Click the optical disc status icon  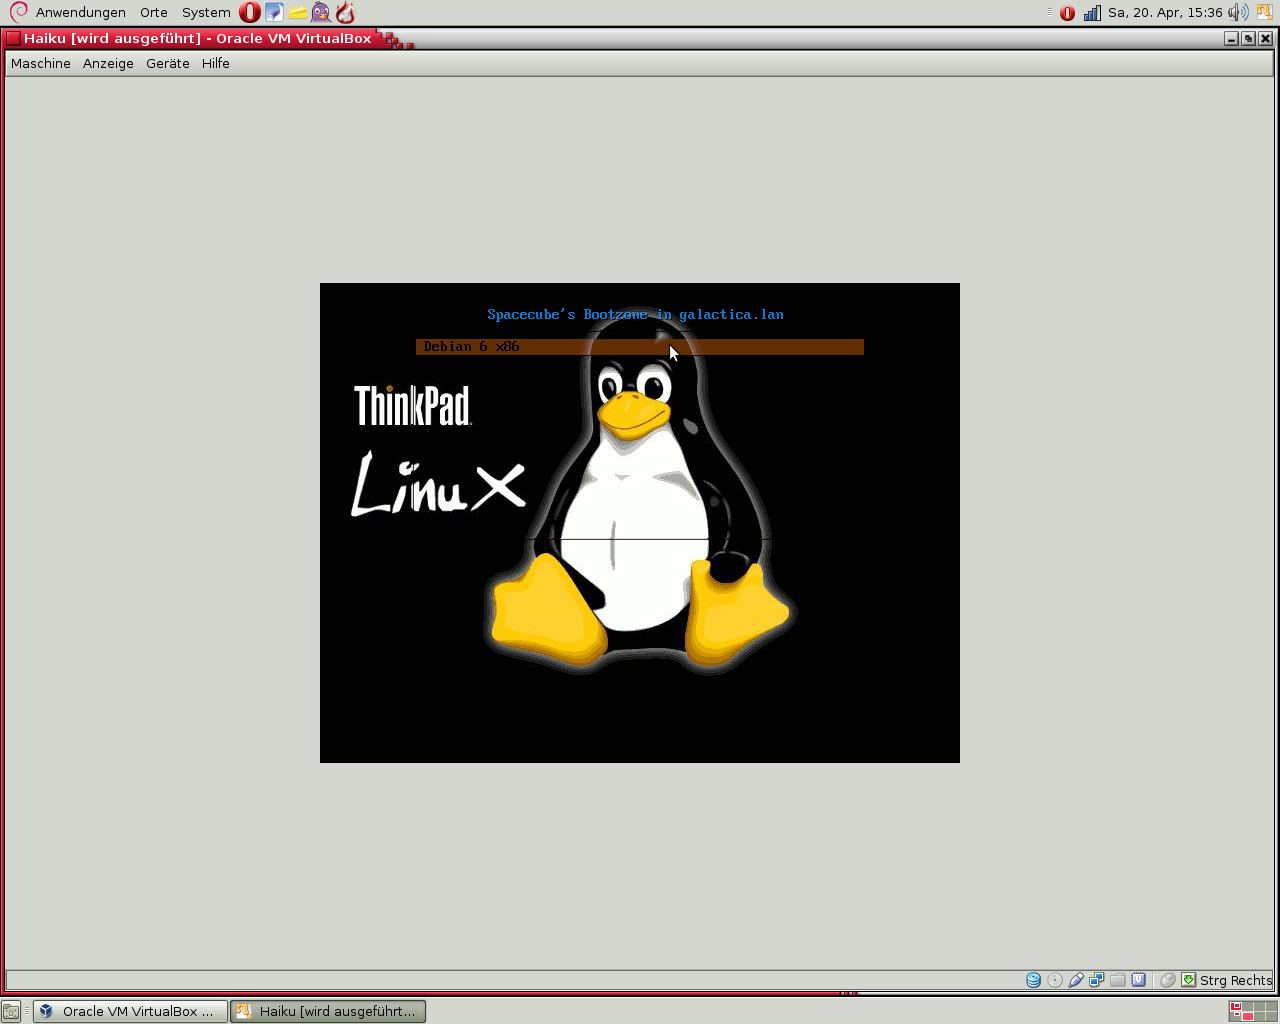[x=1055, y=980]
